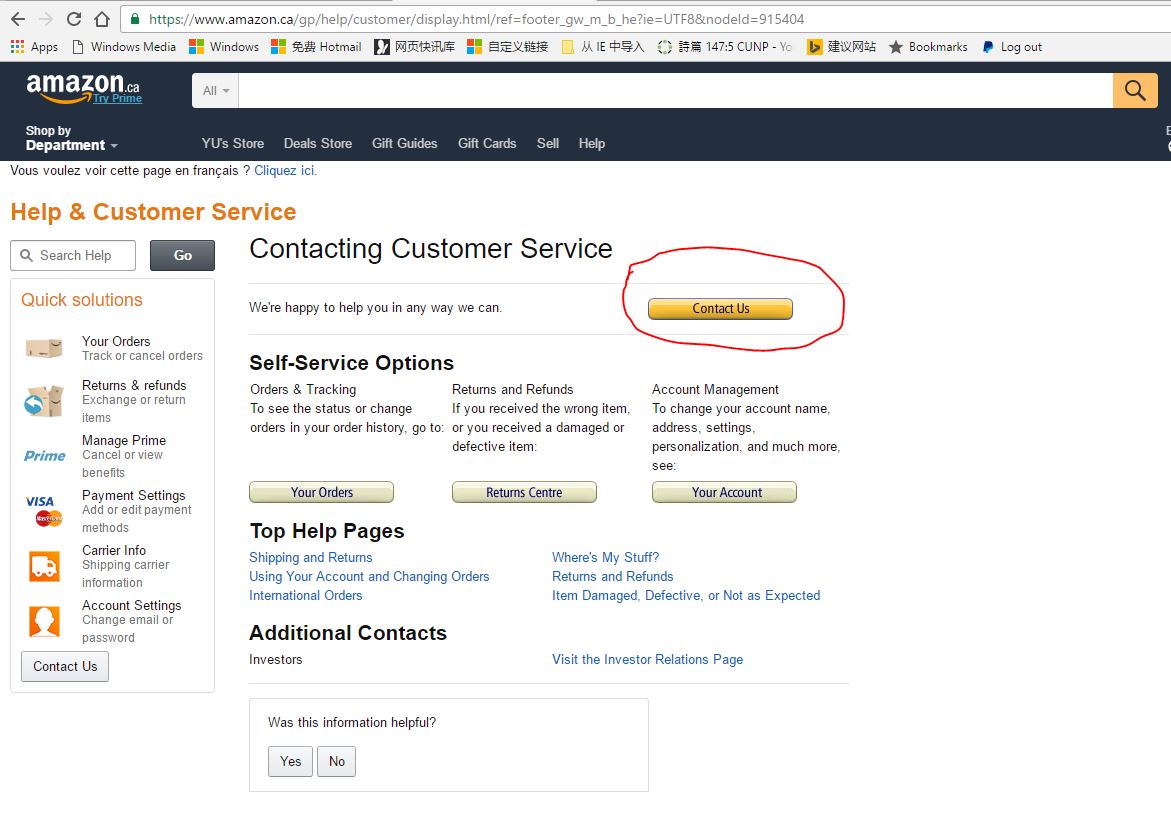The image size is (1171, 813).
Task: Click the yellow Contact Us button
Action: 720,308
